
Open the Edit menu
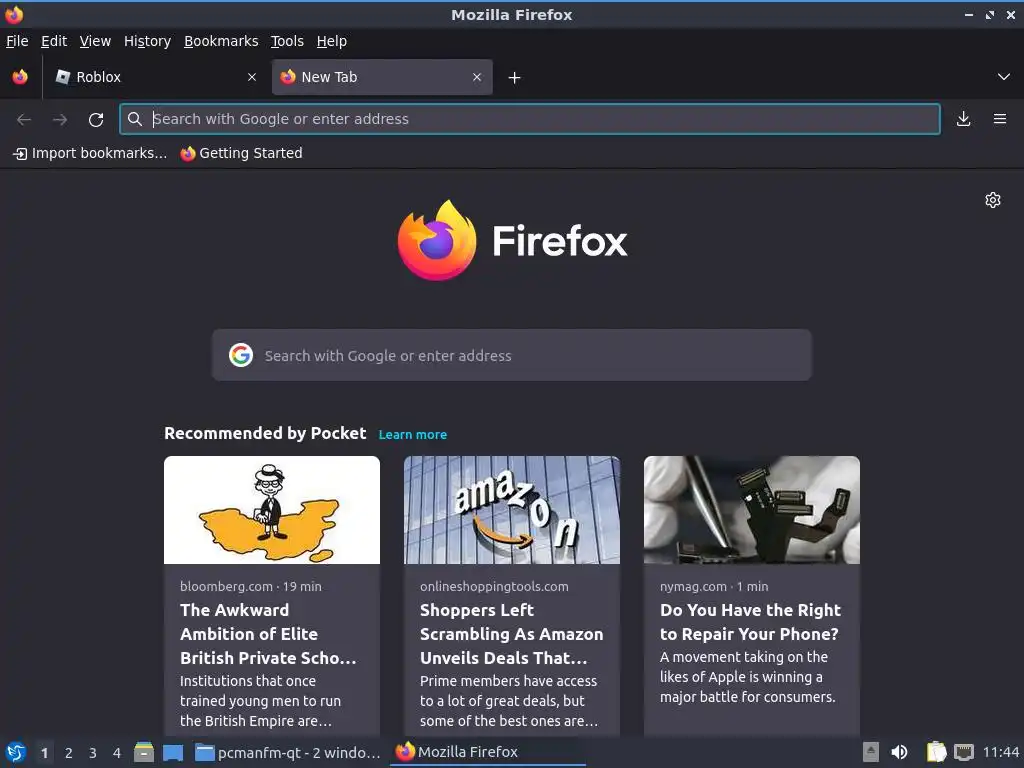(x=54, y=41)
